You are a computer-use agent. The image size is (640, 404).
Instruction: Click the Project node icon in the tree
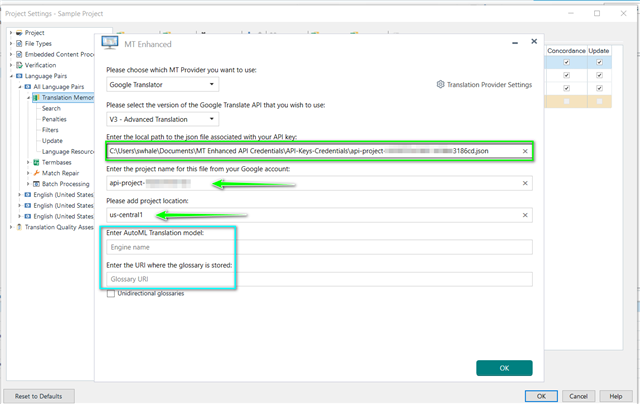[x=19, y=33]
